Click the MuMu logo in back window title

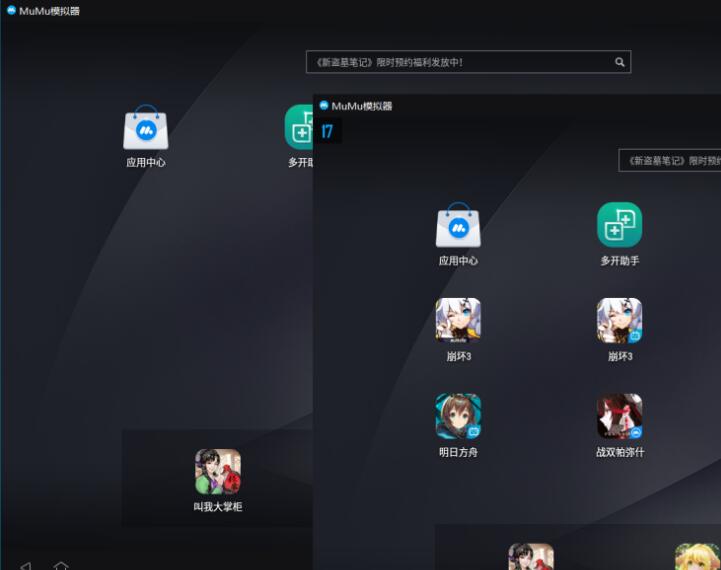(11, 10)
